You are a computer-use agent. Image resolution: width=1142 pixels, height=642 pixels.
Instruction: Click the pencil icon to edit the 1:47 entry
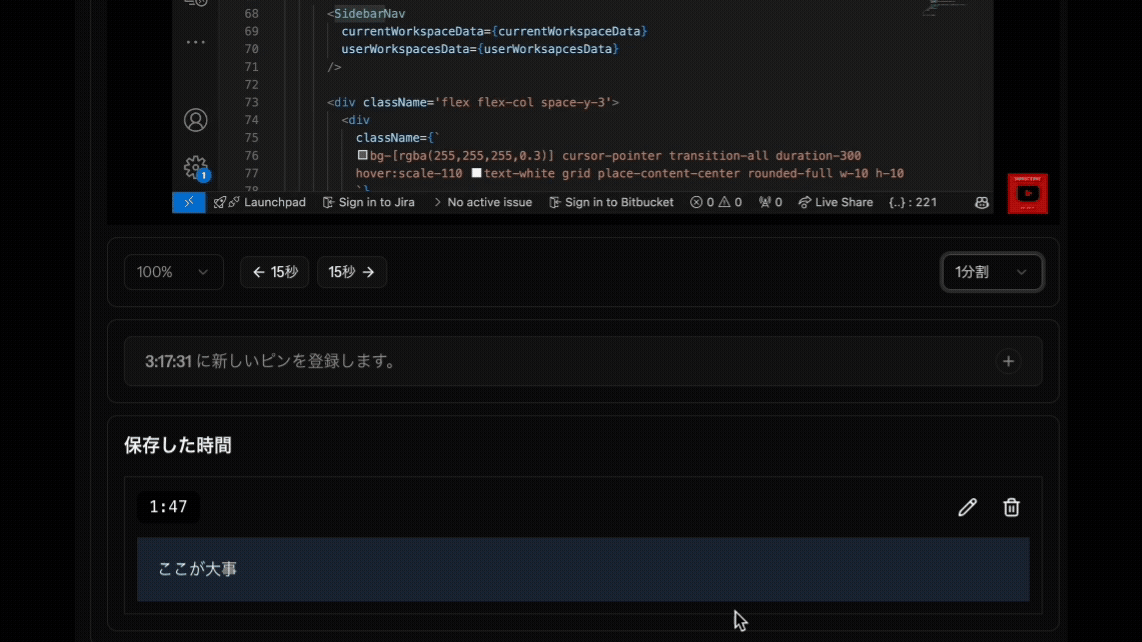(967, 507)
